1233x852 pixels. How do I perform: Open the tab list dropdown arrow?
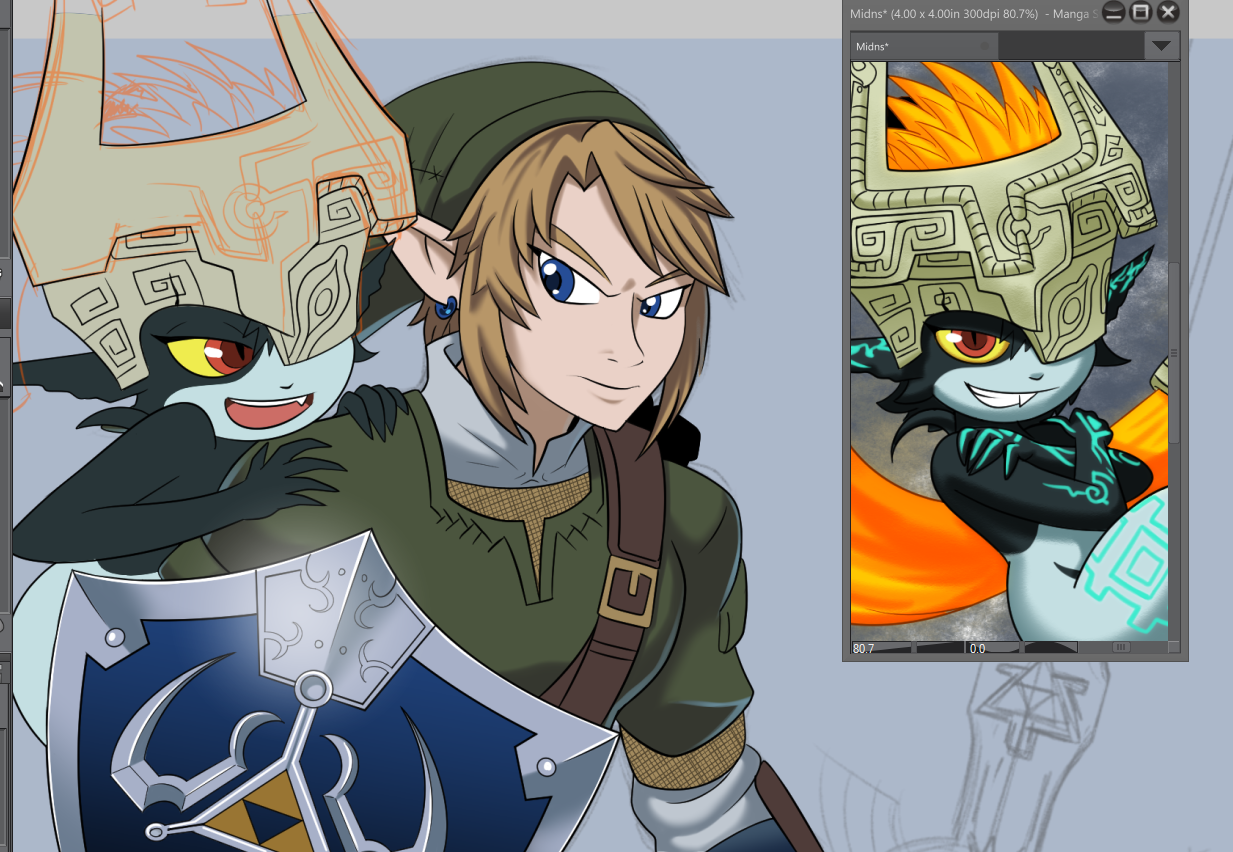[x=1161, y=46]
